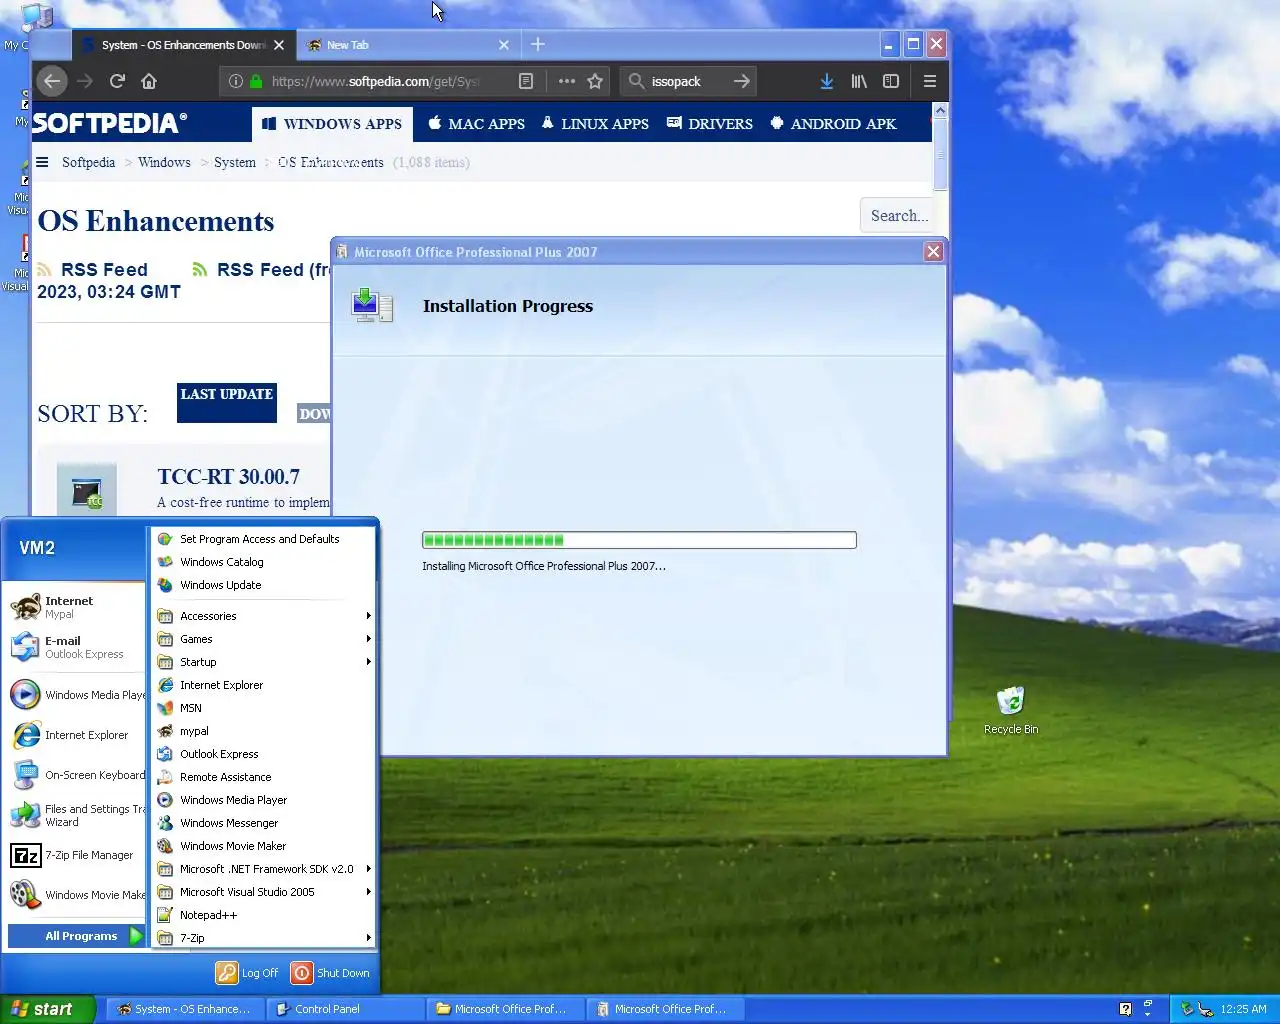
Task: Open Reader View icon in address bar
Action: pyautogui.click(x=526, y=81)
